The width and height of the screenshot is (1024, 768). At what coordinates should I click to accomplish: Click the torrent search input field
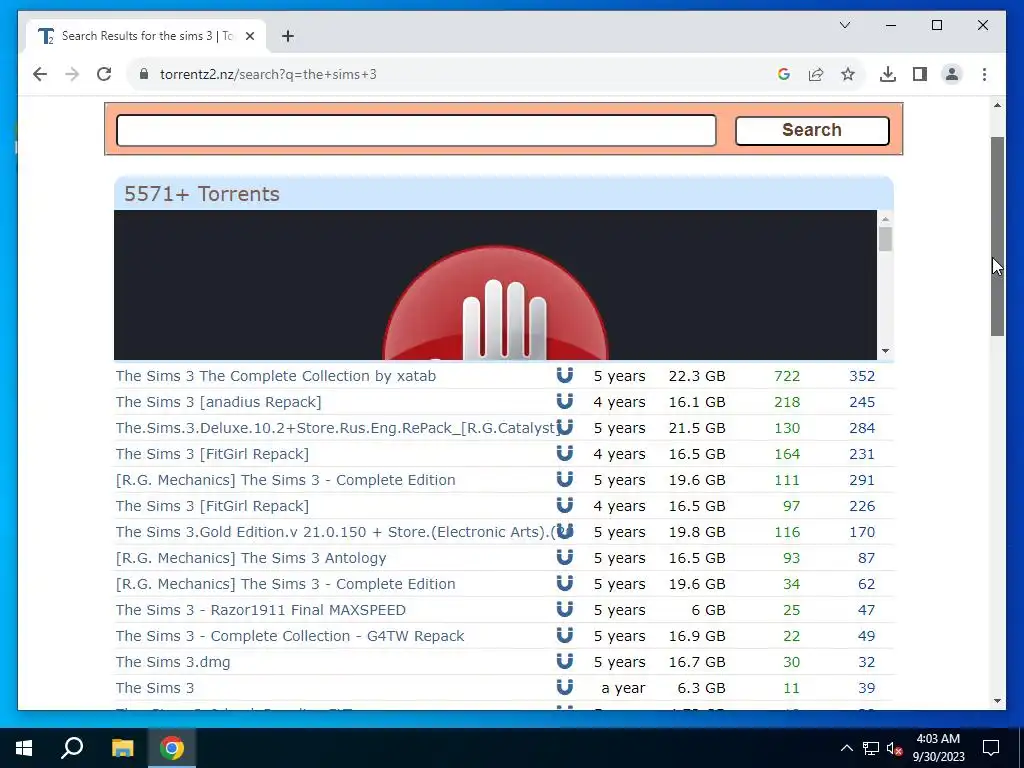416,130
